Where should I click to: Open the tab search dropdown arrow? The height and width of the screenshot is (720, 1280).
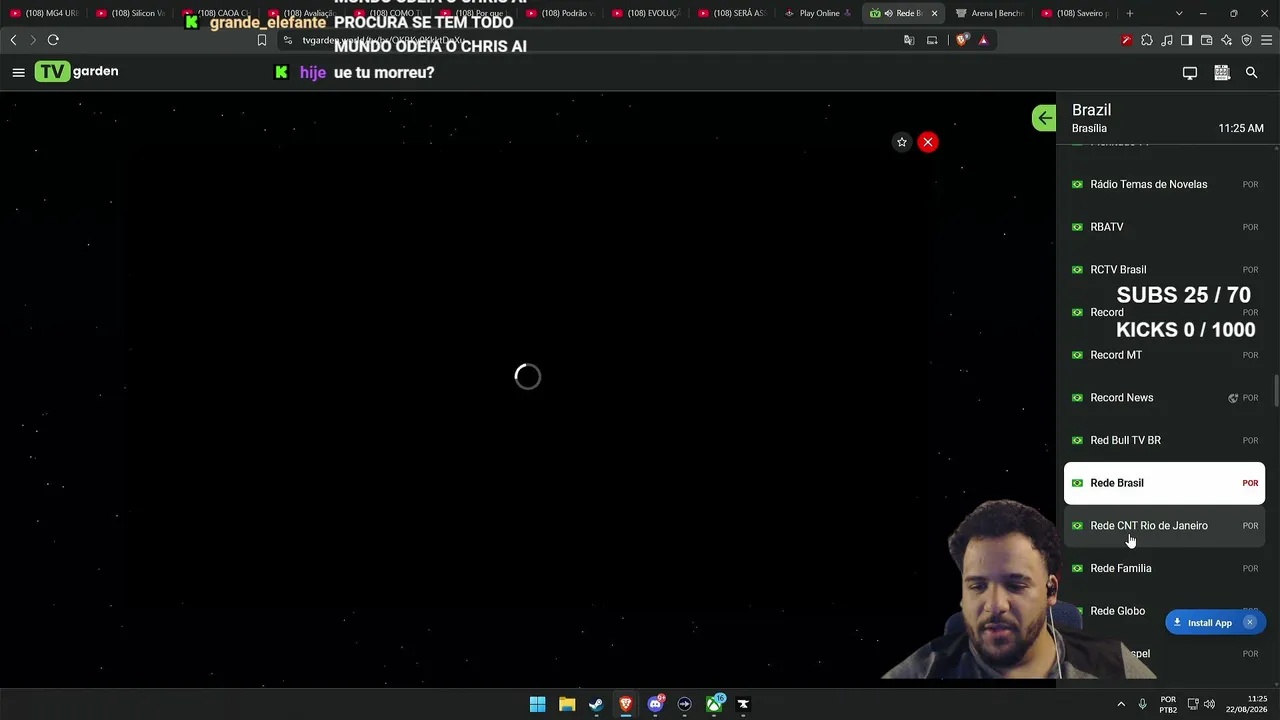click(x=1179, y=13)
